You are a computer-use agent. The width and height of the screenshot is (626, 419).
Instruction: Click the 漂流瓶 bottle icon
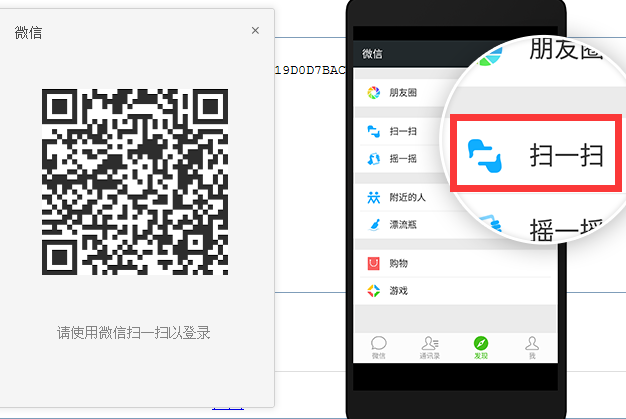(x=374, y=225)
